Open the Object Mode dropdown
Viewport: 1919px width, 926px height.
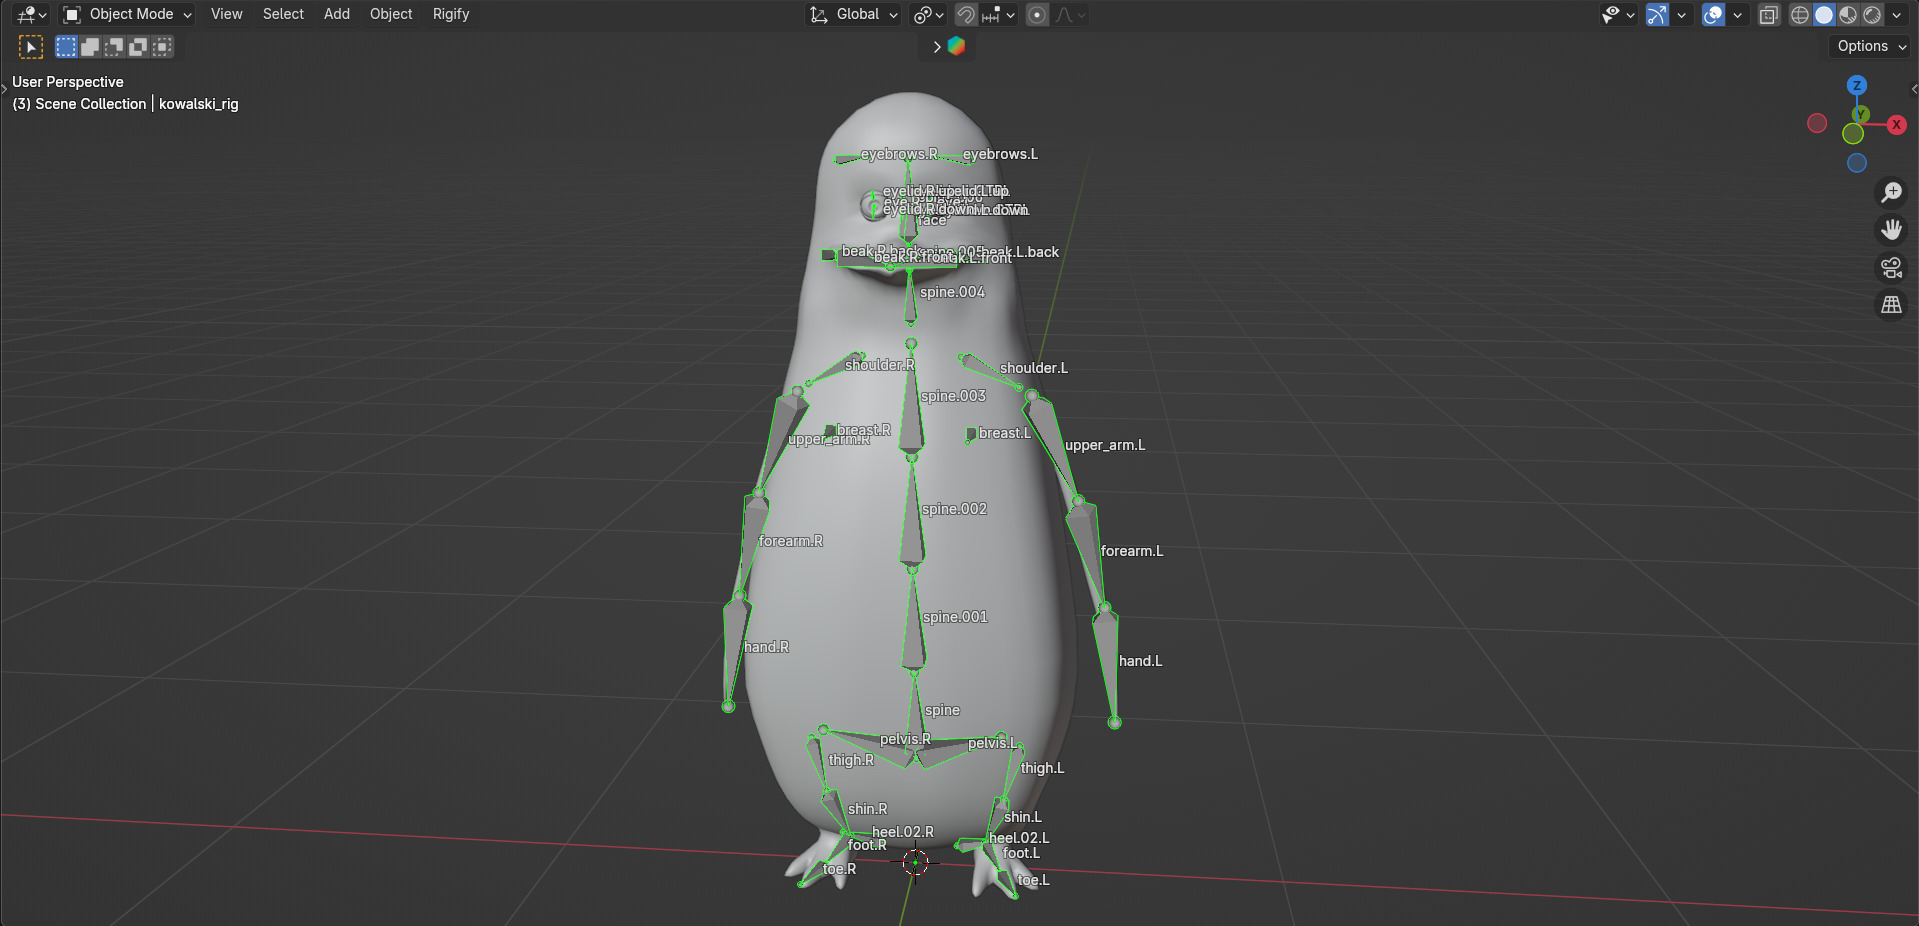tap(127, 14)
